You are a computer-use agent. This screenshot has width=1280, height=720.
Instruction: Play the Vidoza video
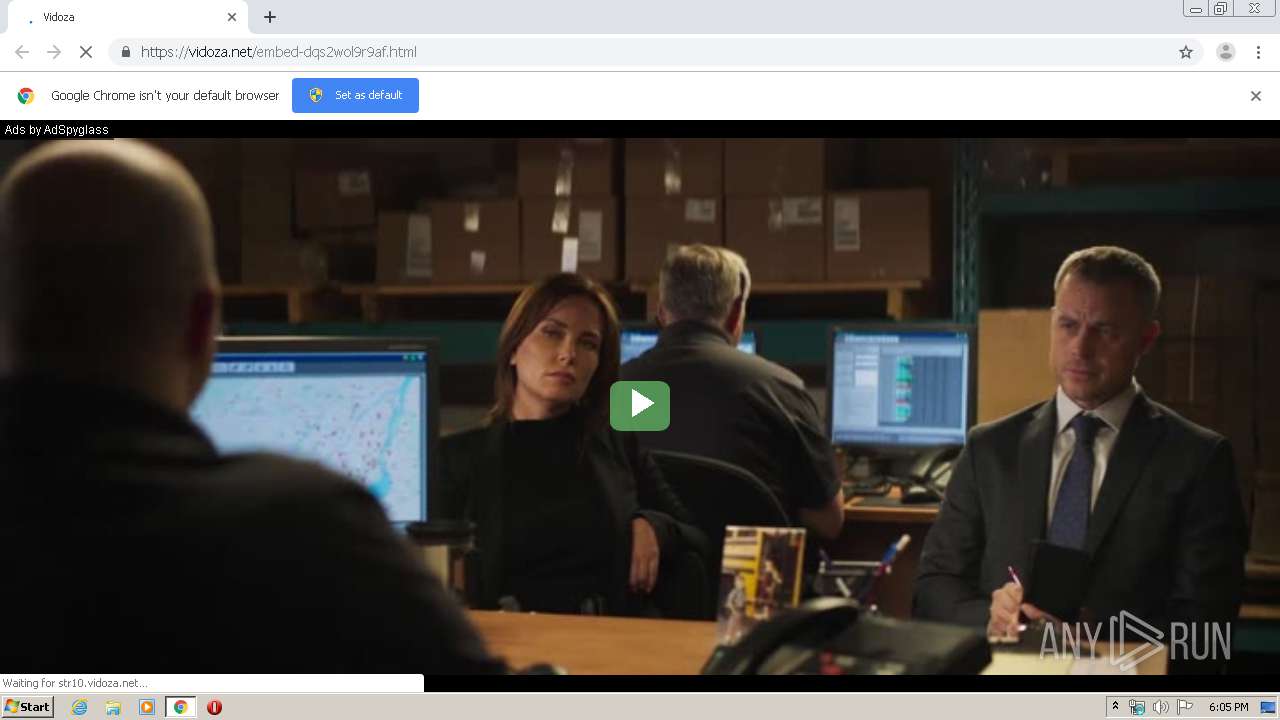[640, 405]
